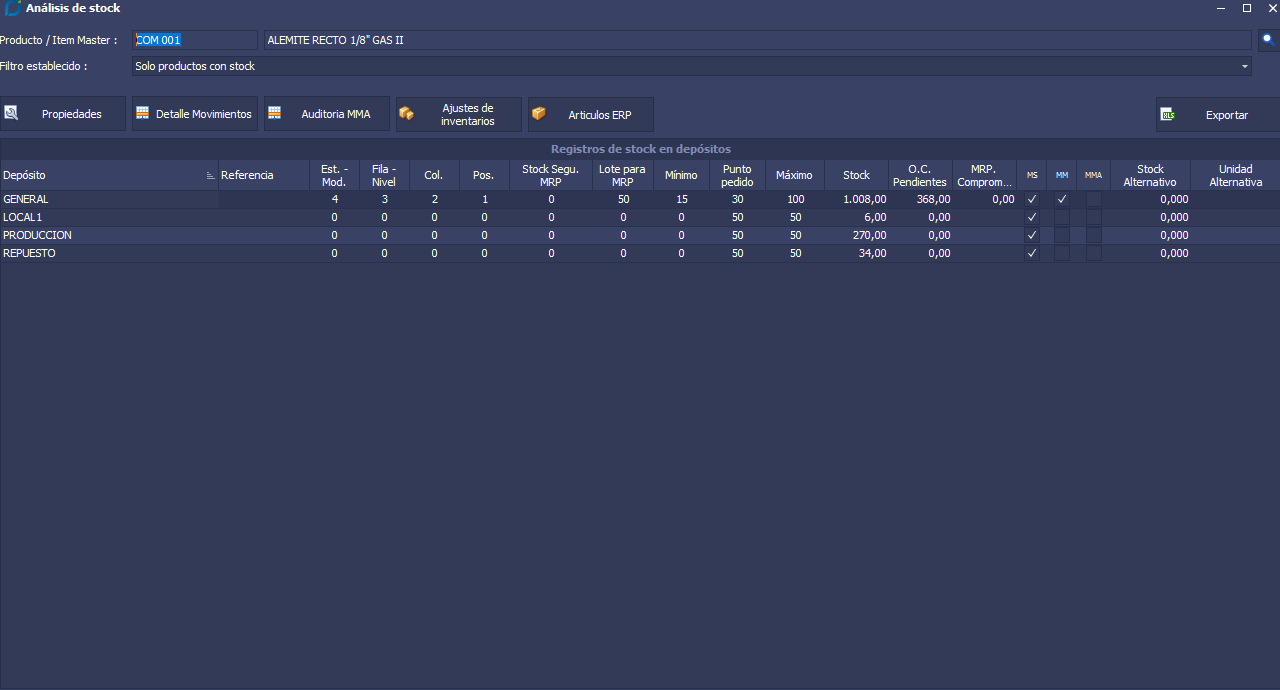Viewport: 1280px width, 690px height.
Task: Enable MM for the LOCAL1 deposit
Action: (x=1062, y=217)
